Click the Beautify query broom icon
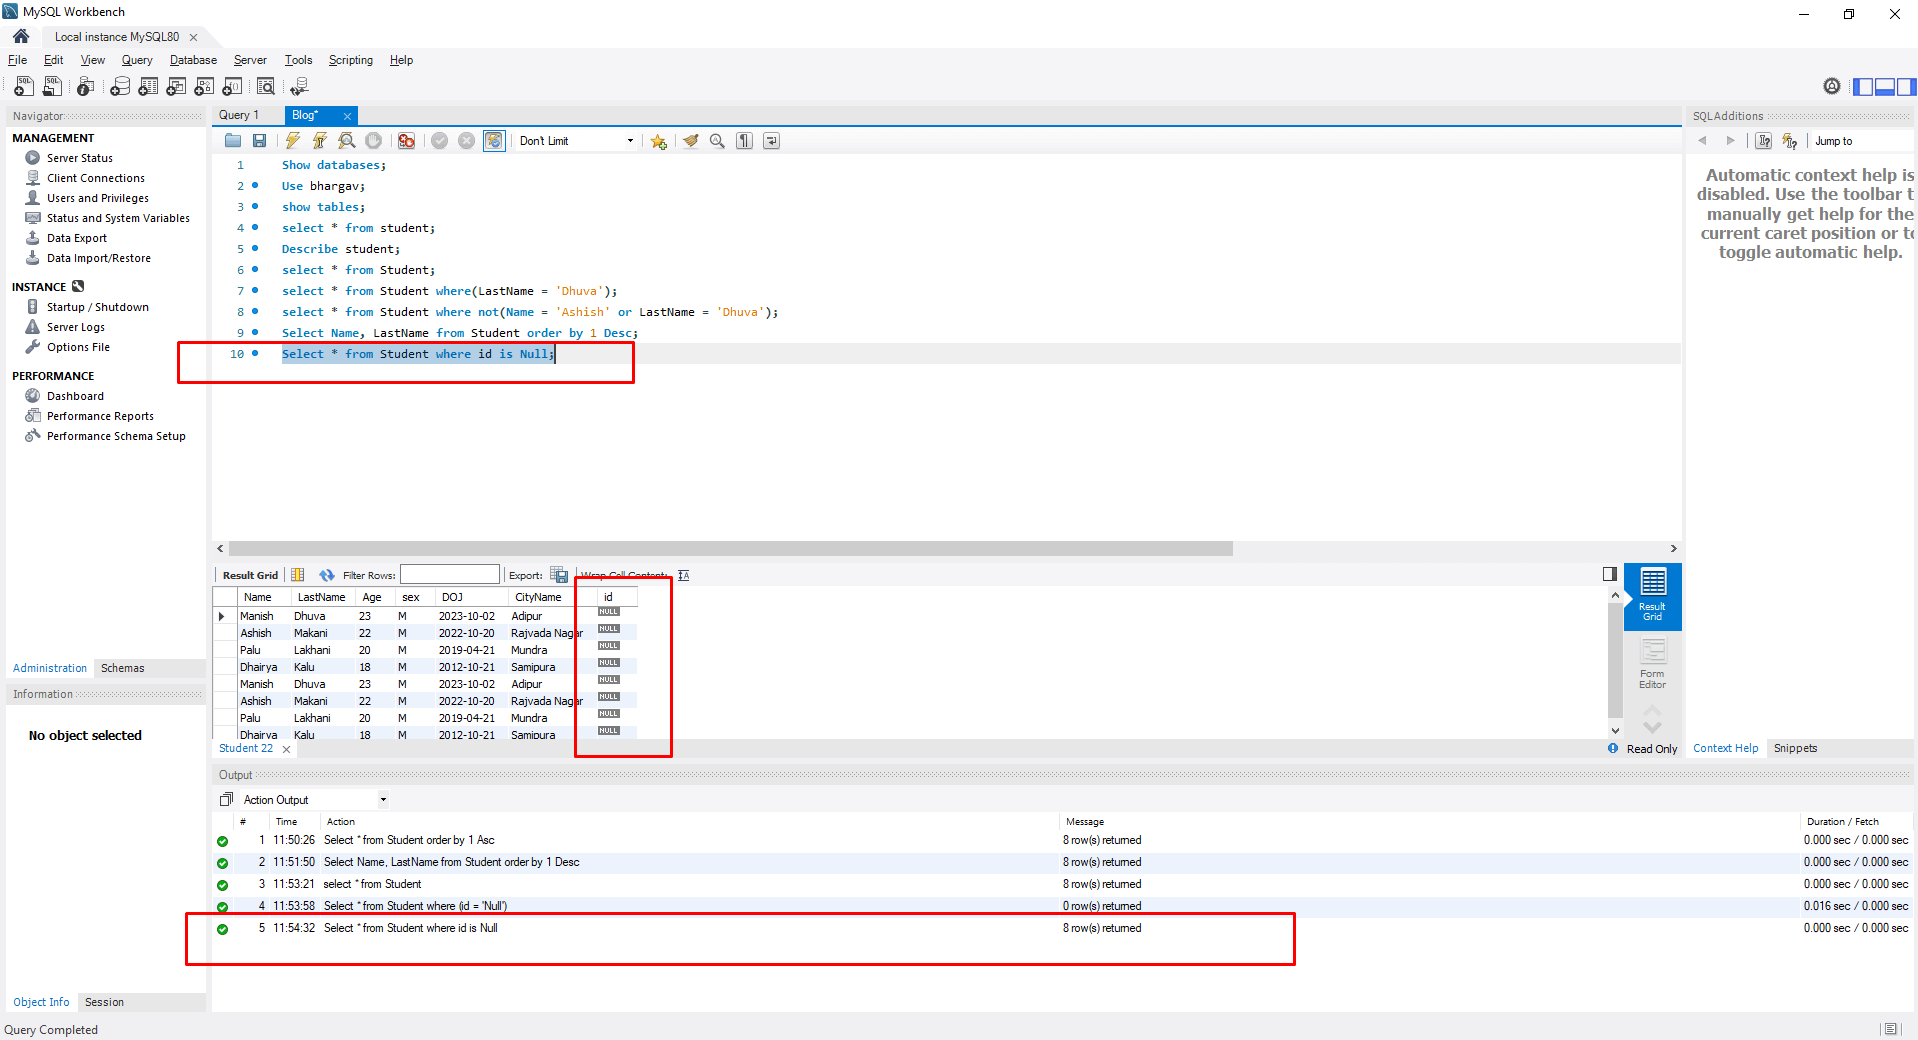Viewport: 1918px width, 1040px height. 690,141
